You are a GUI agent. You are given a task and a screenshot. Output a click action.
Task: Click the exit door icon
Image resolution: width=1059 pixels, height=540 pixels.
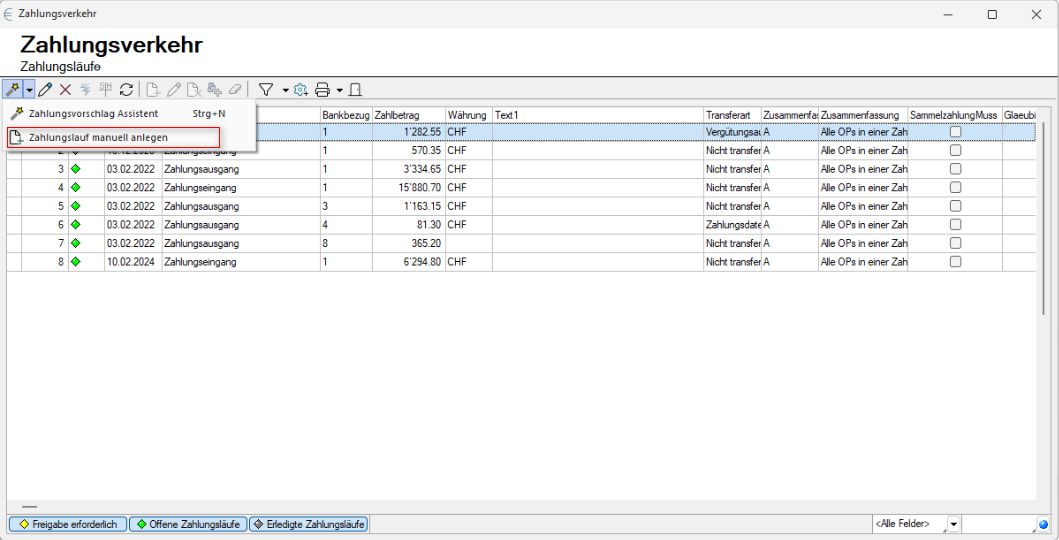click(355, 89)
